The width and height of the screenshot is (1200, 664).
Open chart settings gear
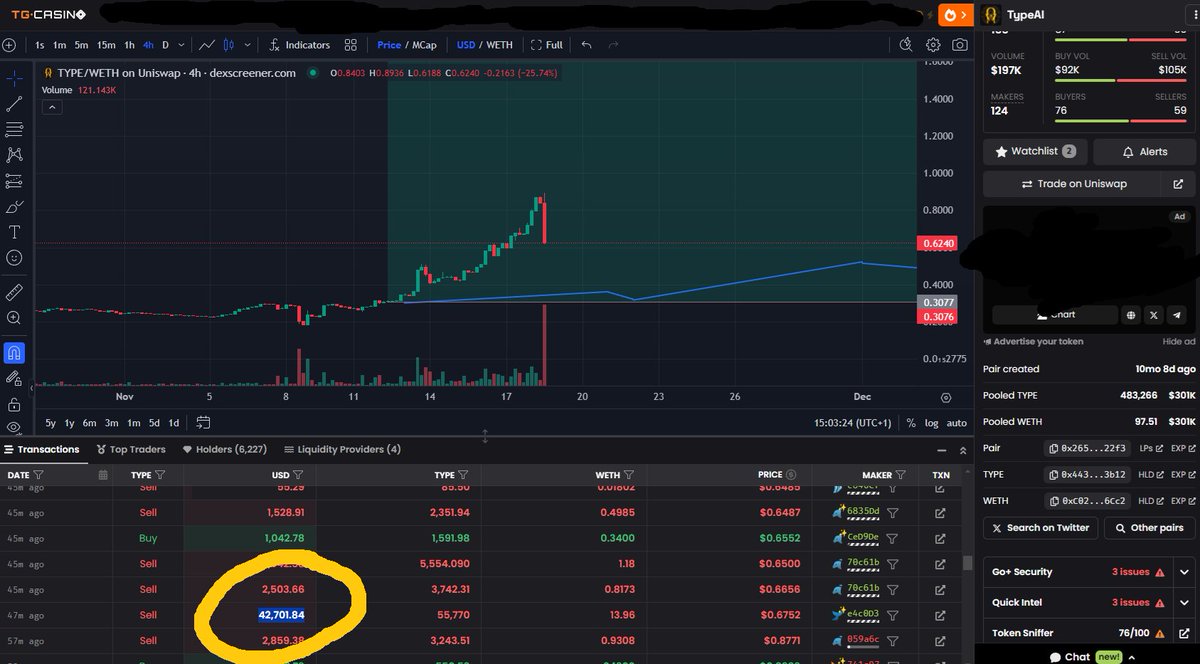click(933, 45)
